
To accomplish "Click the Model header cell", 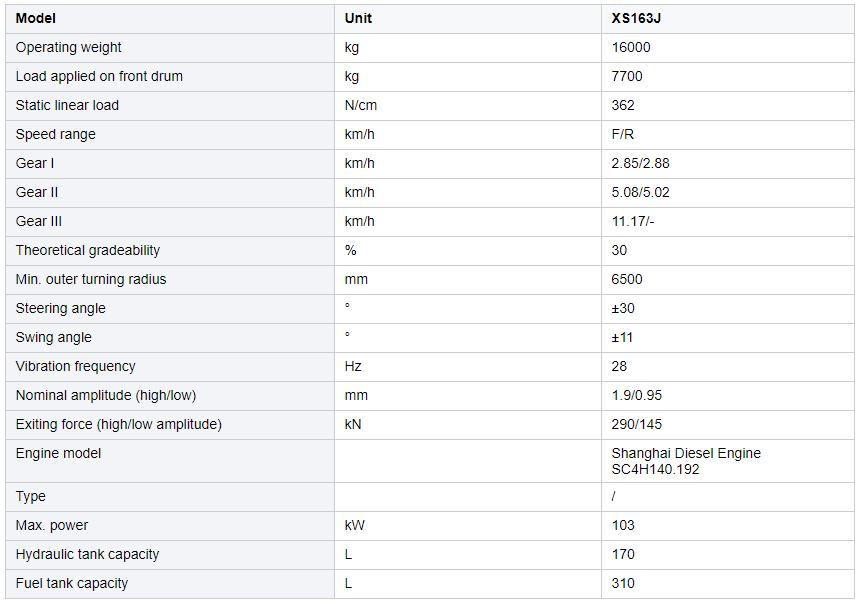I will coord(36,18).
